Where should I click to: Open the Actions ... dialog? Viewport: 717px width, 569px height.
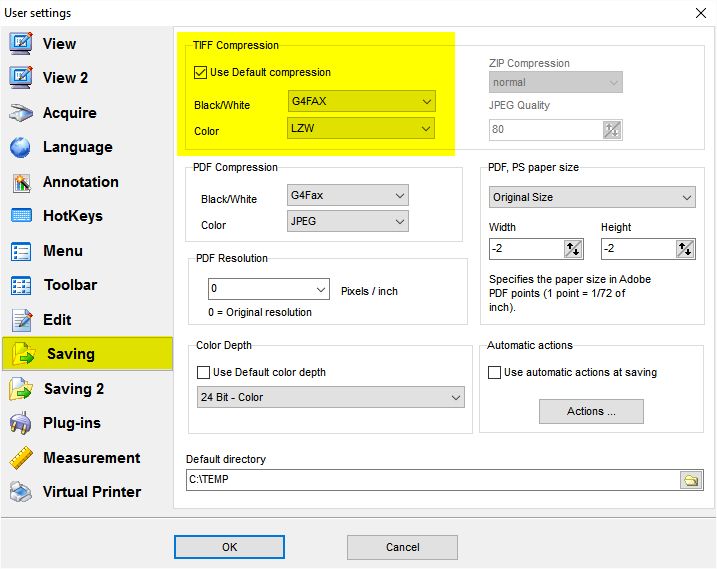pos(591,411)
